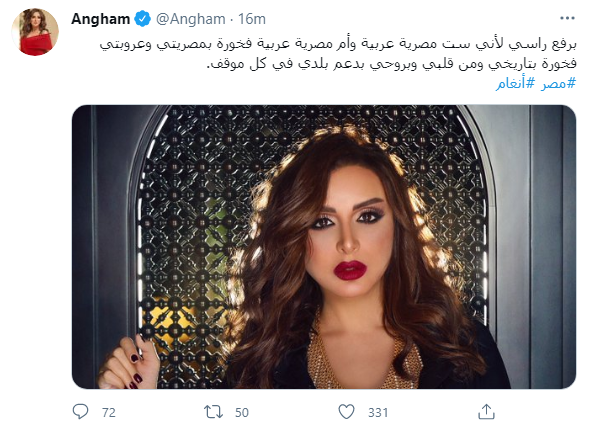Open the three-dot more options menu
This screenshot has height=431, width=593.
tap(567, 18)
